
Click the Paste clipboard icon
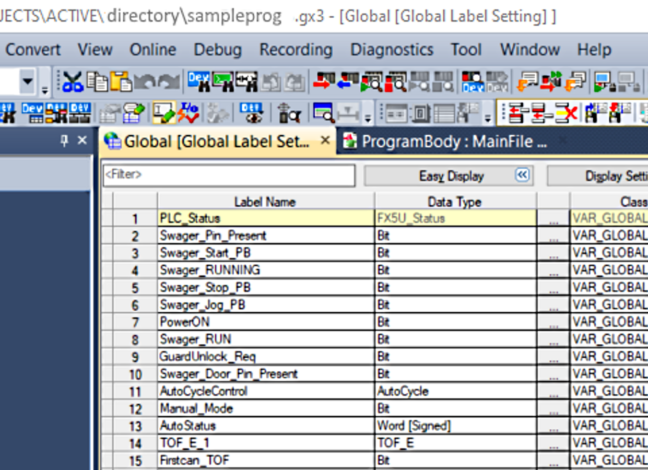(121, 82)
